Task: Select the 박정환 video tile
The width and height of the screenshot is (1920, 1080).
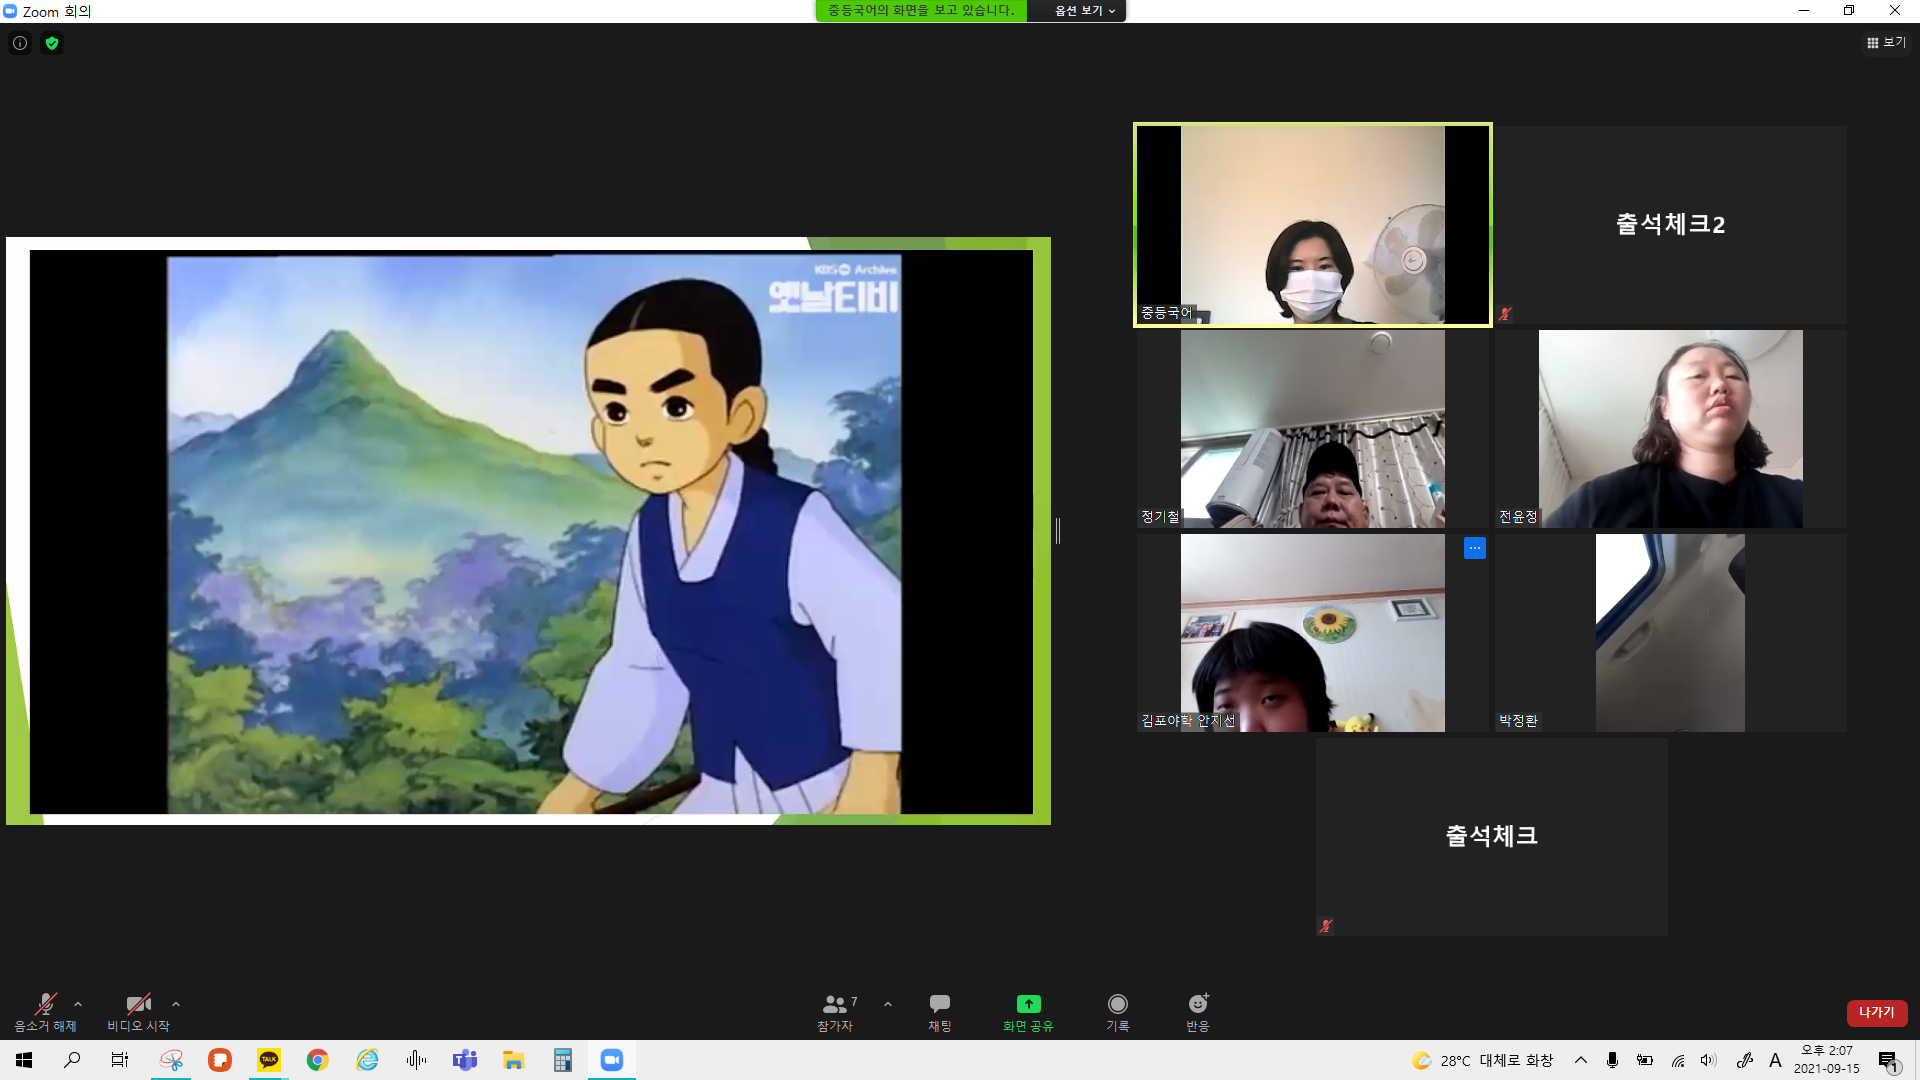Action: 1671,633
